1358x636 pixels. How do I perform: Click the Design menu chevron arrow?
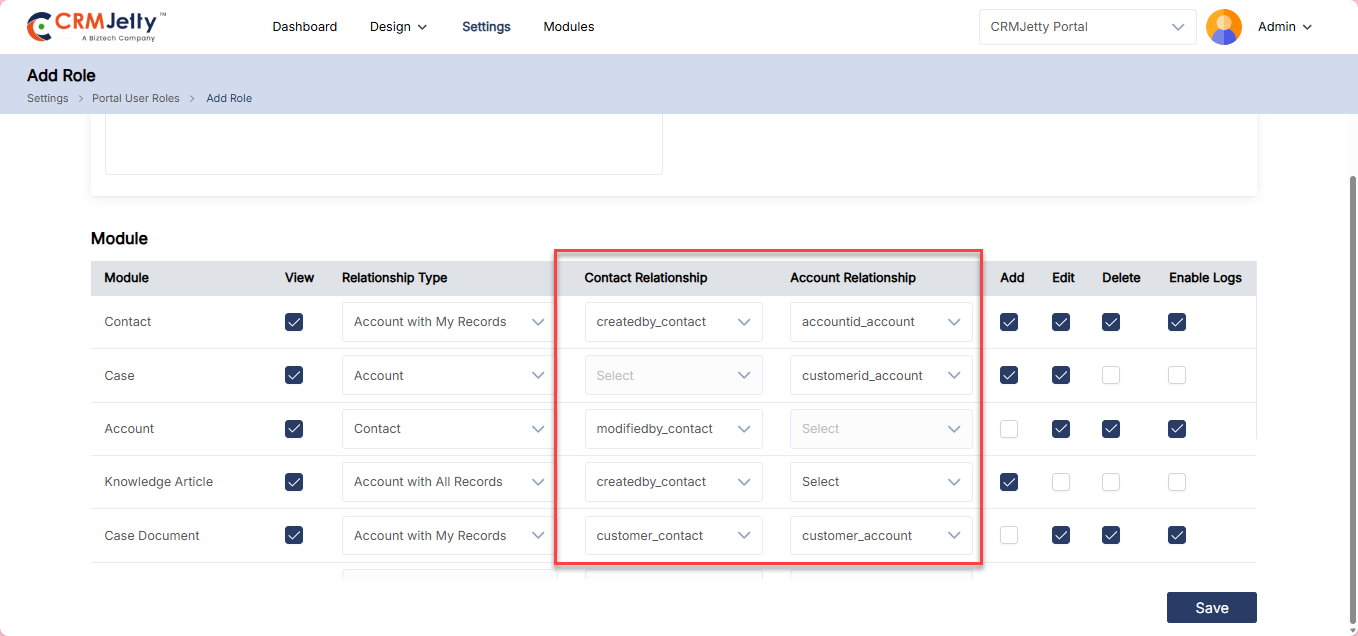[x=422, y=27]
